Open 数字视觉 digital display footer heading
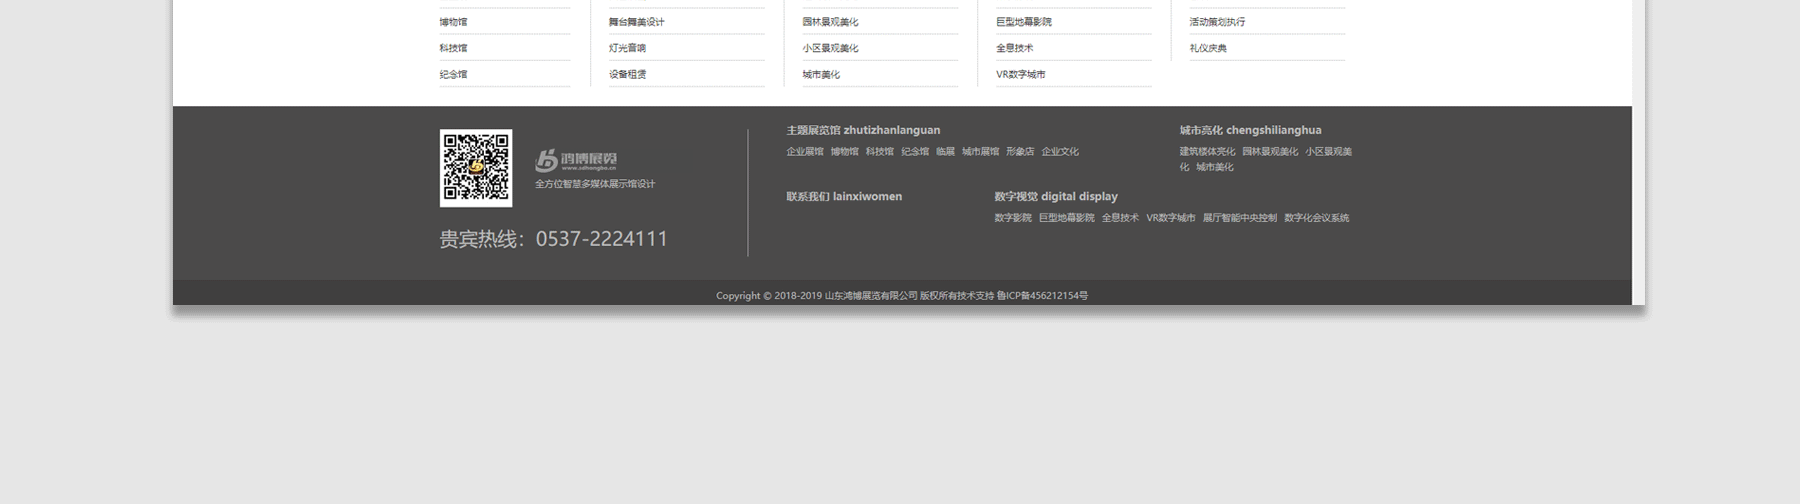 click(x=1056, y=197)
